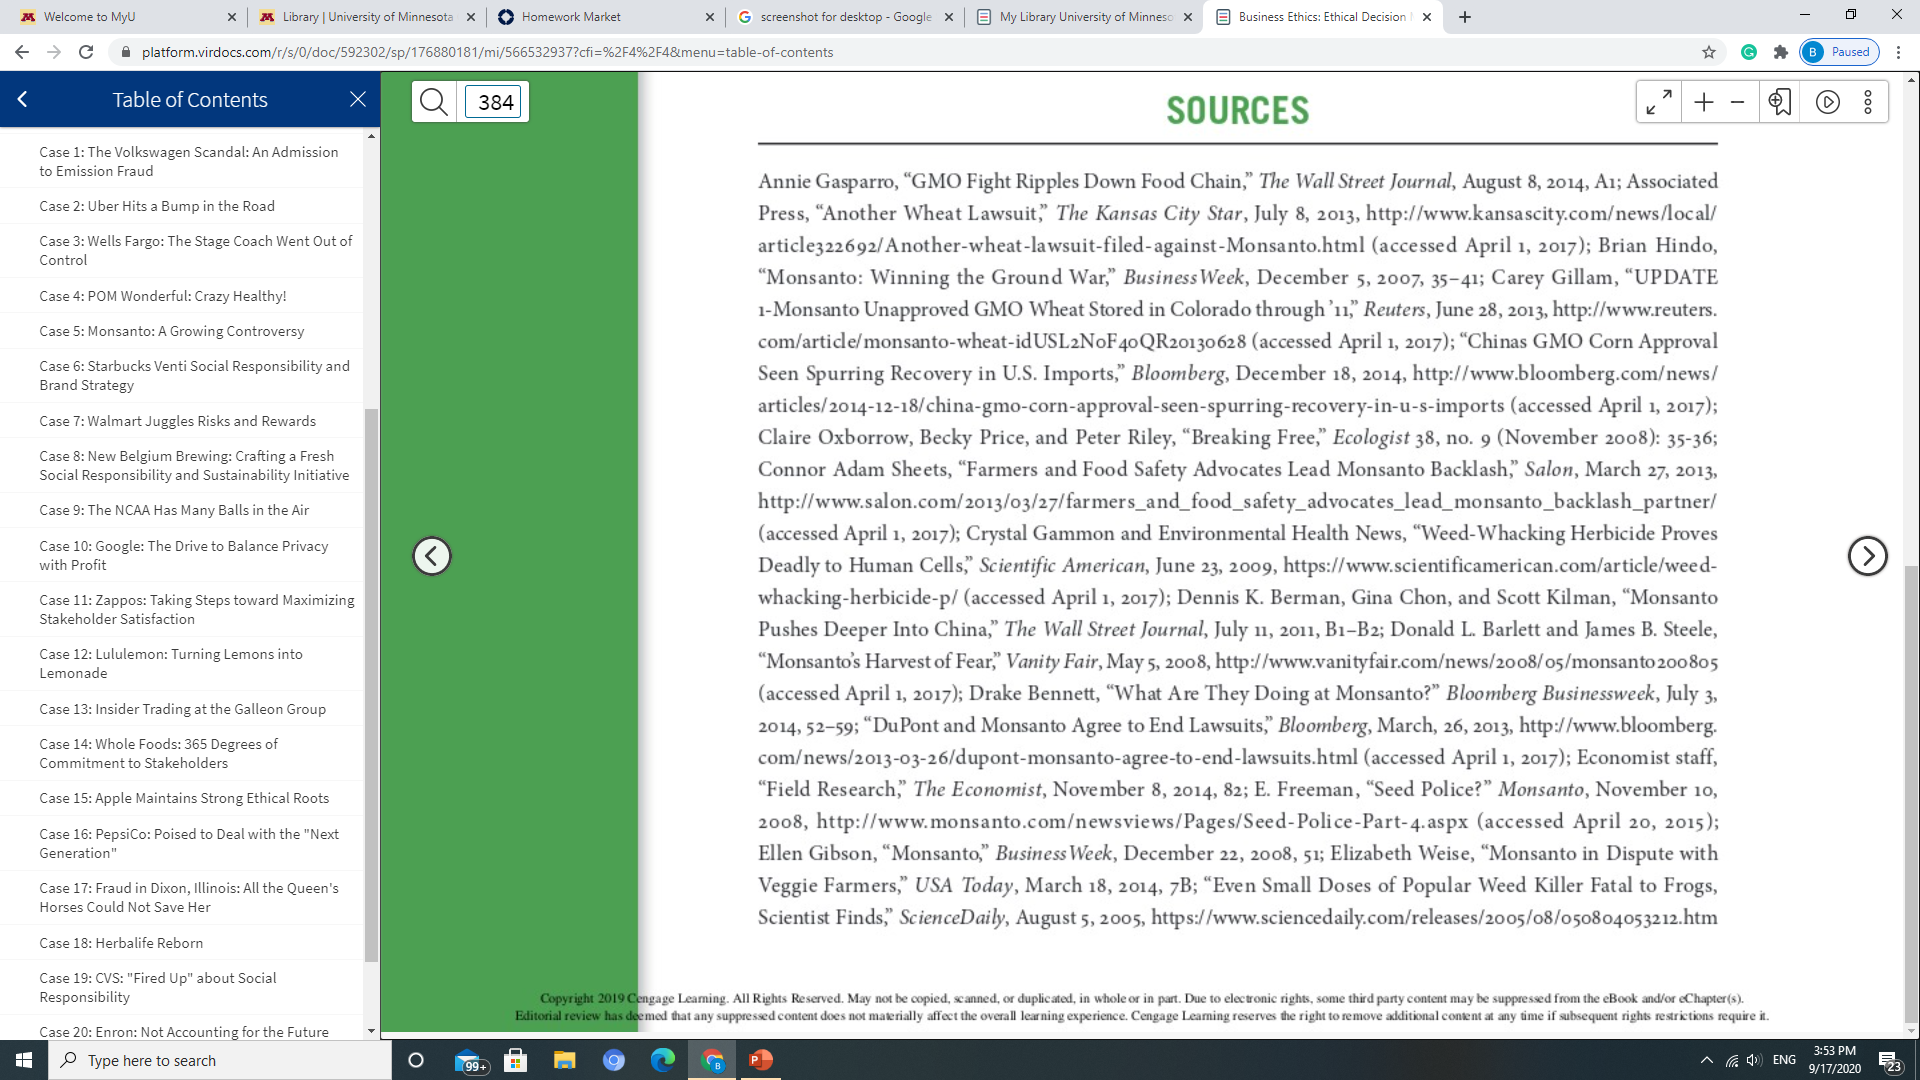This screenshot has height=1080, width=1920.
Task: Open the Windows Start menu
Action: pyautogui.click(x=24, y=1060)
